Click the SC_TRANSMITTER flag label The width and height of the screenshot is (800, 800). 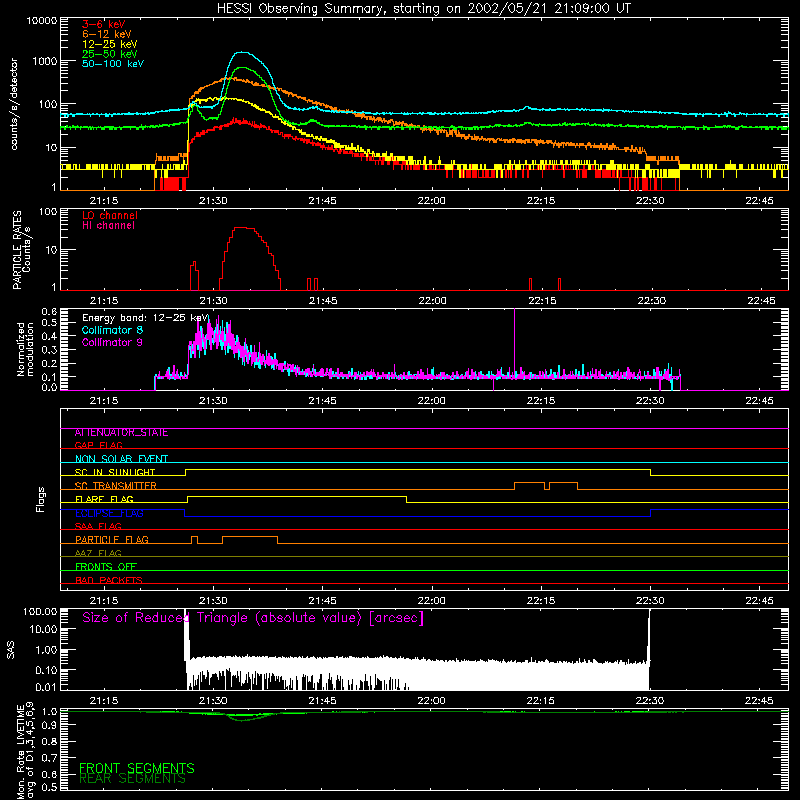(116, 486)
